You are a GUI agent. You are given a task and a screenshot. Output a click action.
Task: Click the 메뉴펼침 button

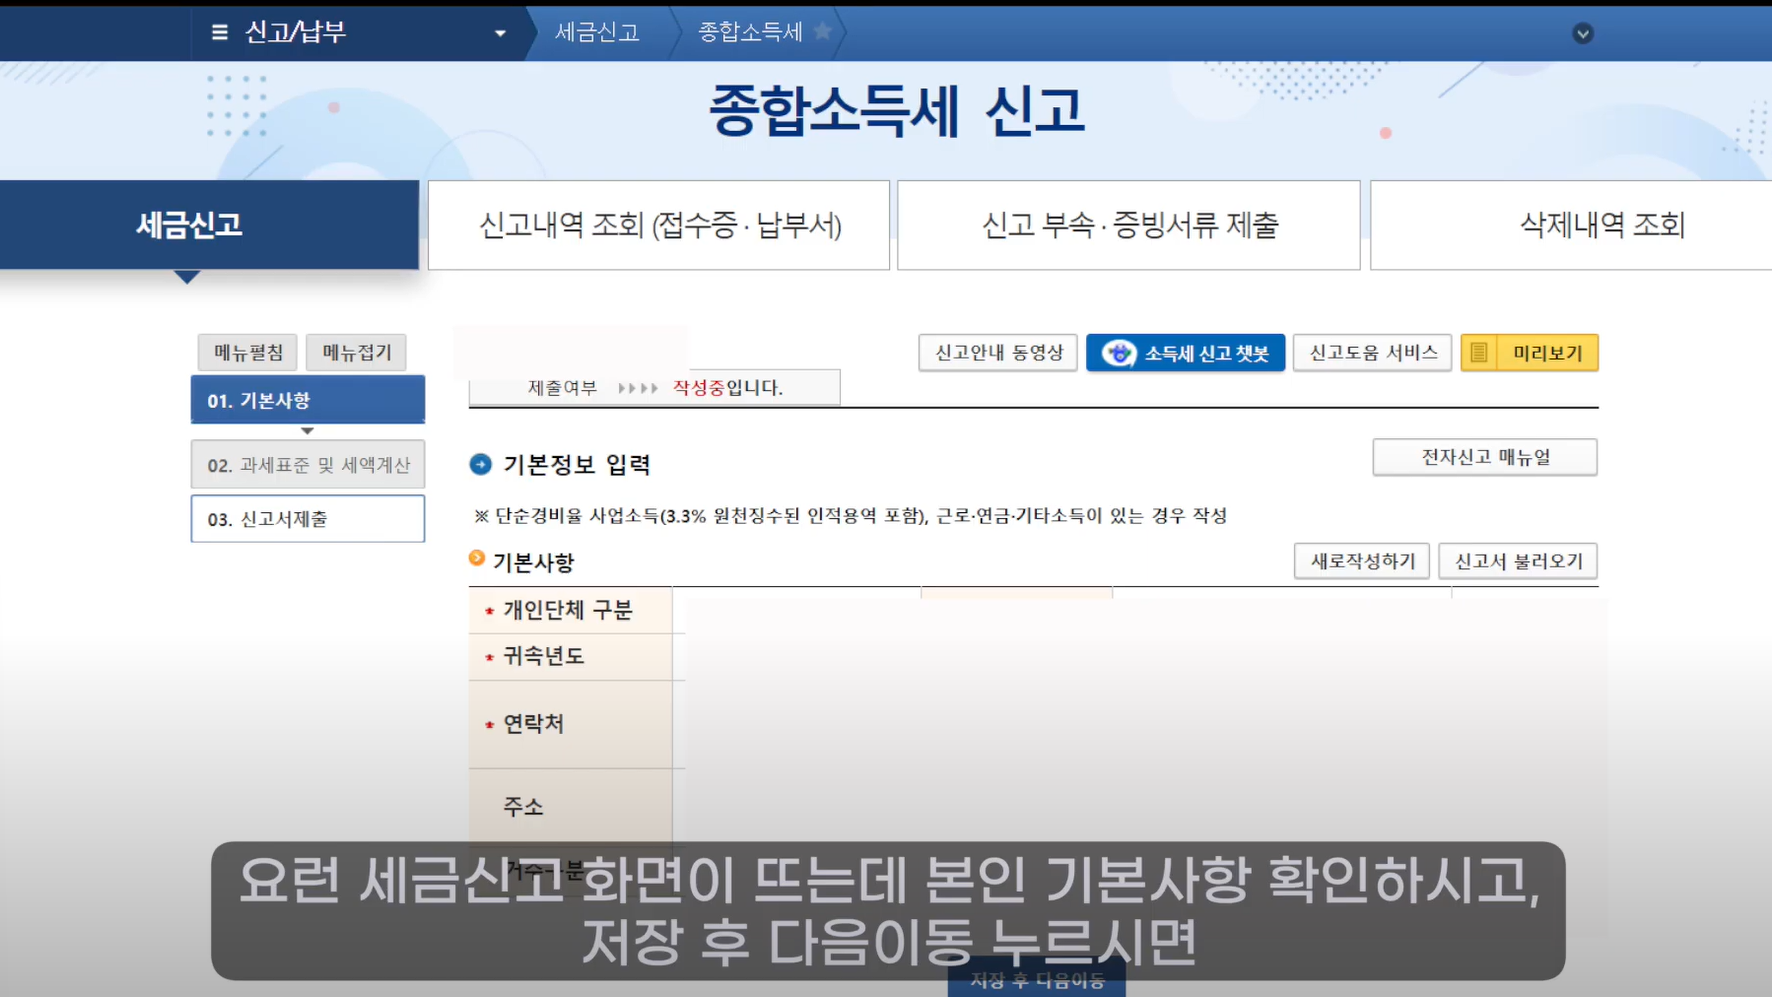click(248, 352)
